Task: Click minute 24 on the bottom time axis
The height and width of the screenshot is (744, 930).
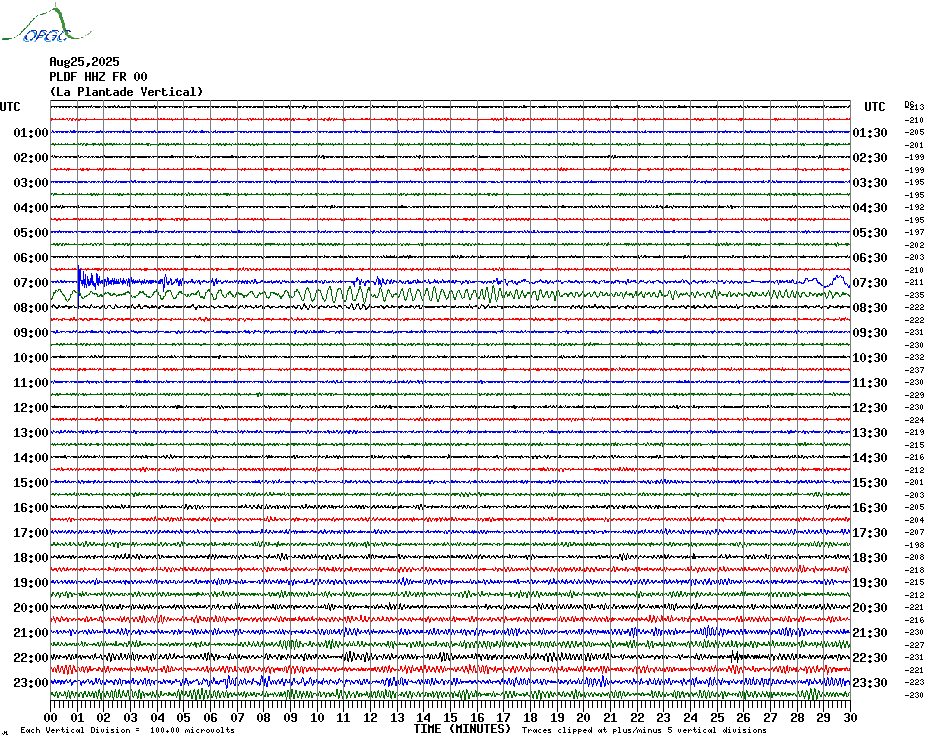Action: [x=690, y=718]
